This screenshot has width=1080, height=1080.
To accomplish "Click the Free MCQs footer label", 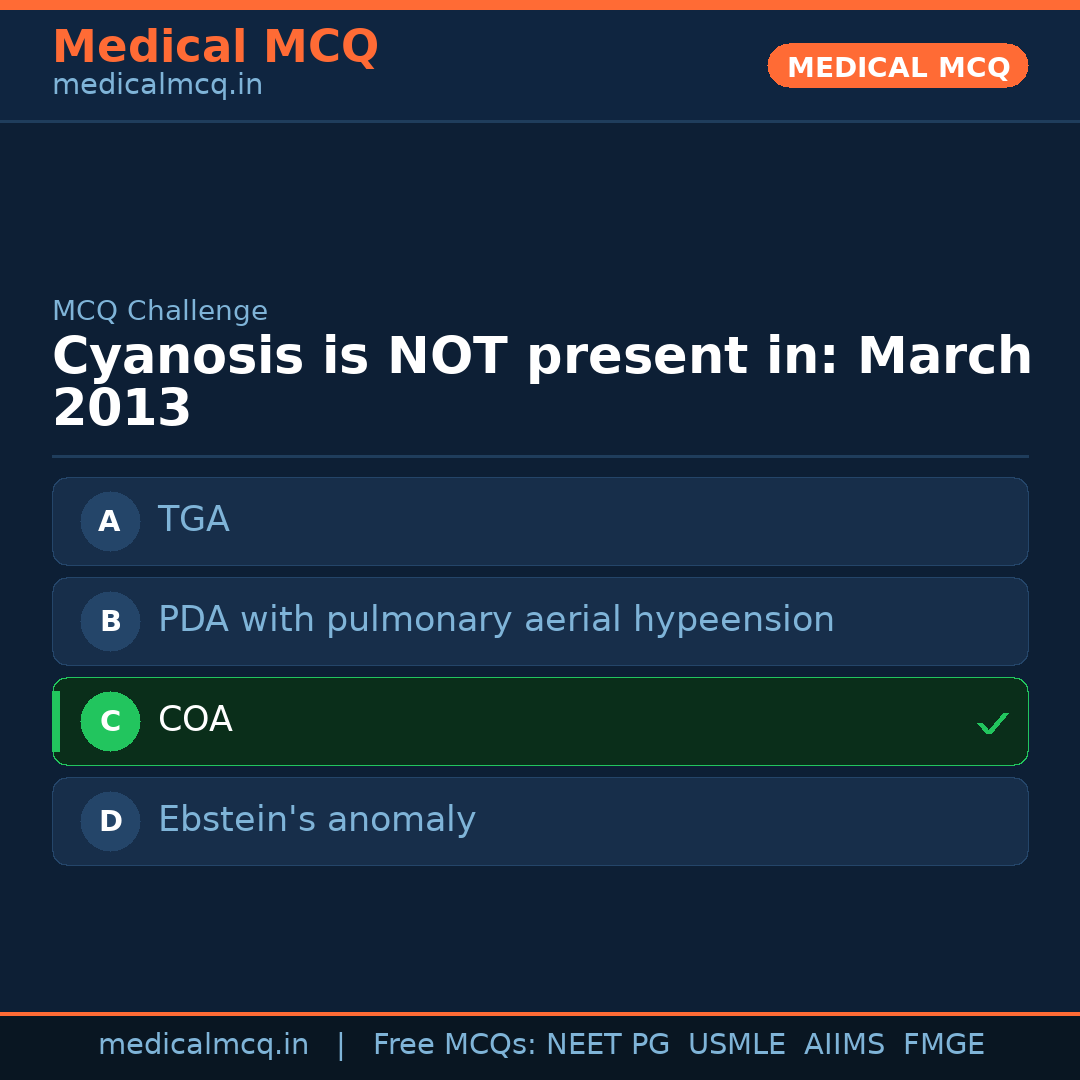I will 454,1045.
